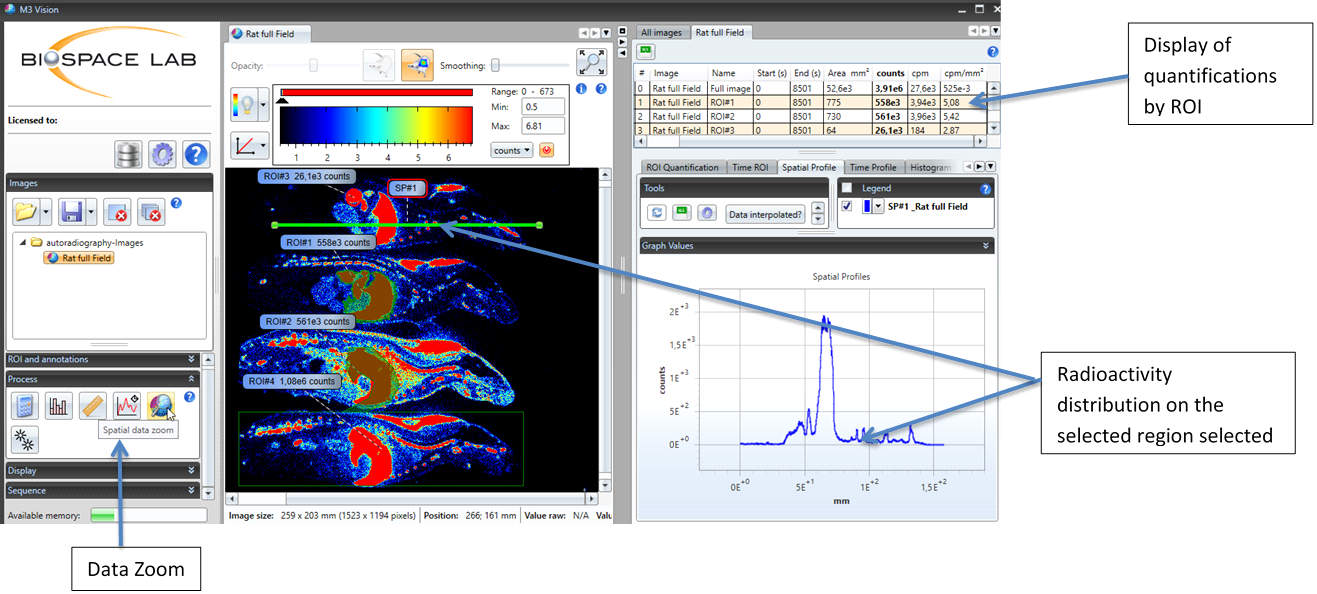Click the refresh icon in Tools panel
This screenshot has width=1317, height=594.
[657, 213]
